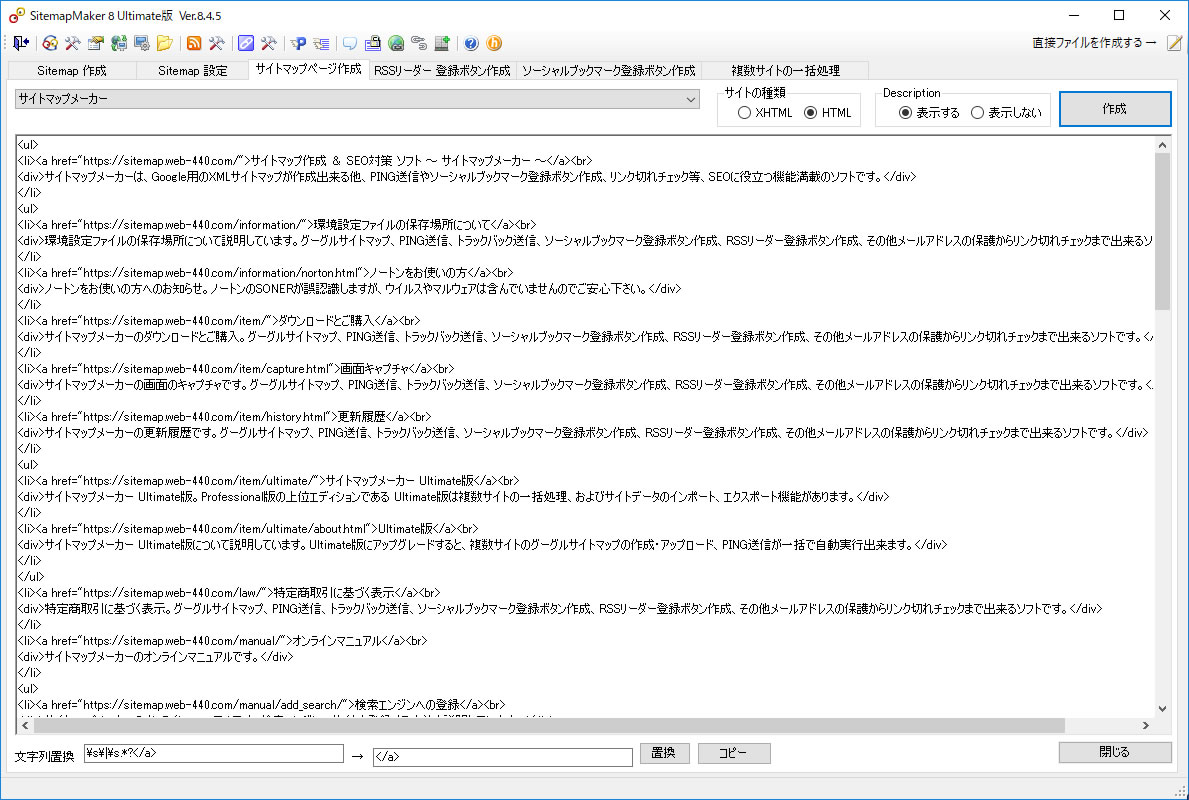Switch to Sitemap 設定 tab
This screenshot has width=1189, height=800.
click(x=193, y=71)
